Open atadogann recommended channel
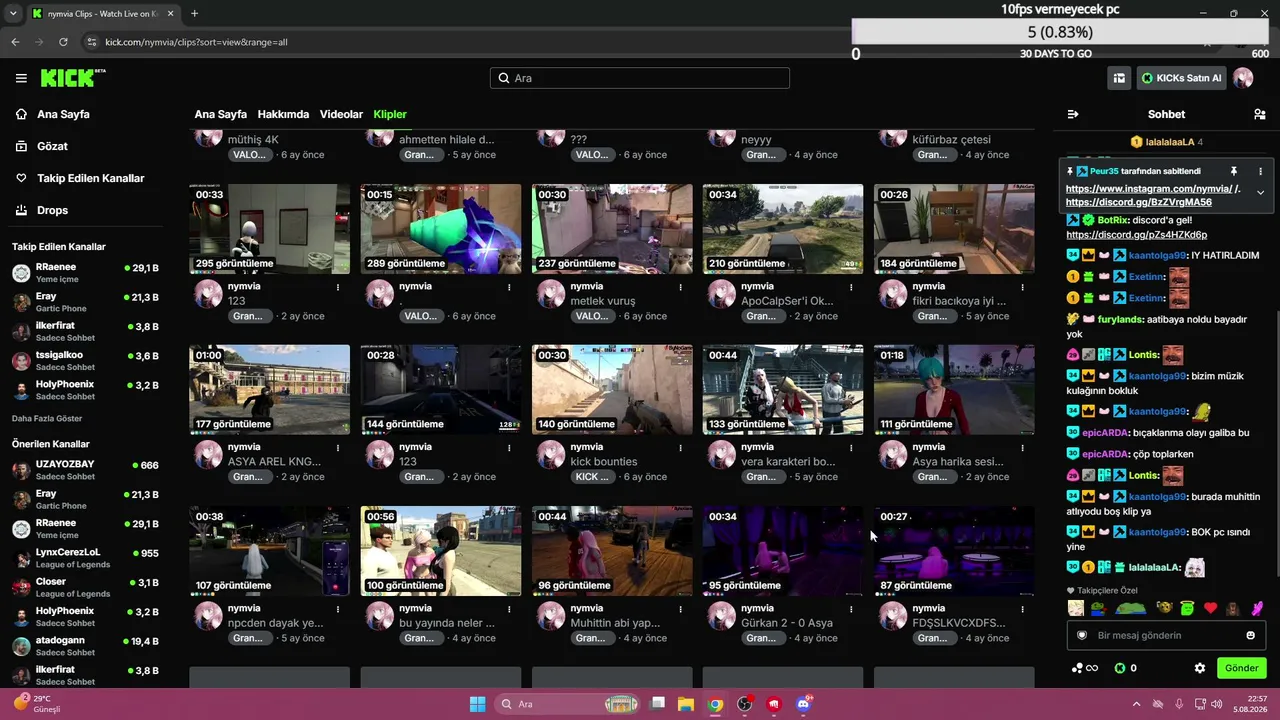Image resolution: width=1280 pixels, height=720 pixels. [85, 645]
